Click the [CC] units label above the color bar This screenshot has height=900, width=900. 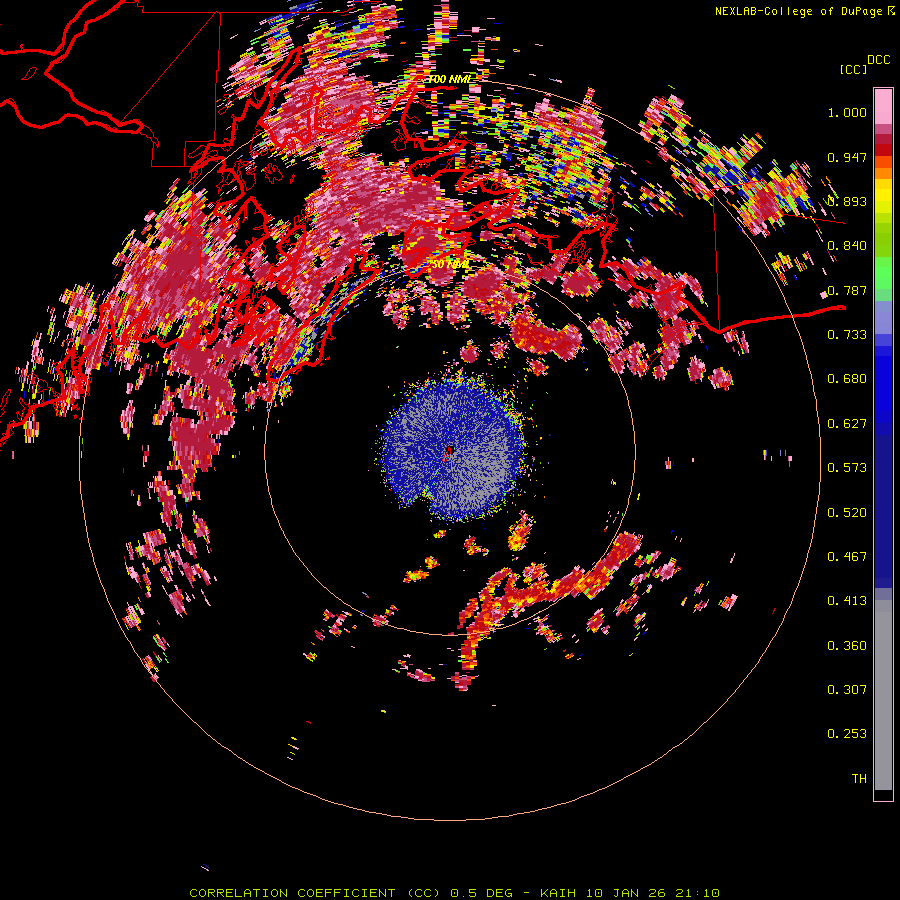[853, 69]
